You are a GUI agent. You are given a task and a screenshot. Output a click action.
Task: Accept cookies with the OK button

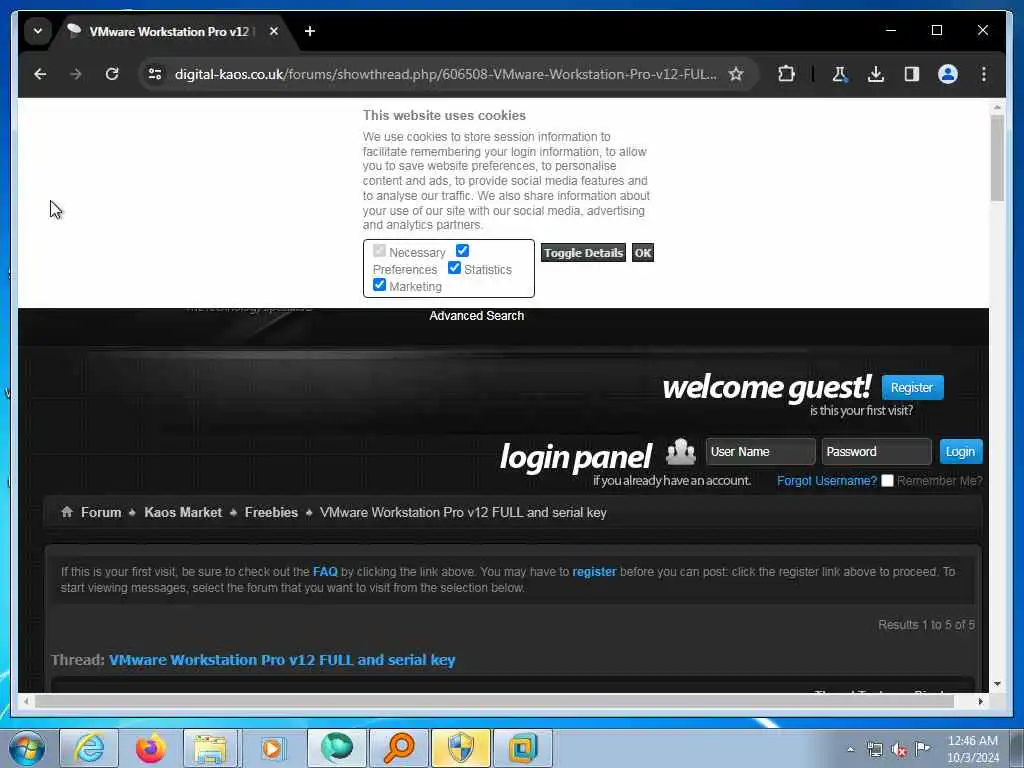pos(643,253)
